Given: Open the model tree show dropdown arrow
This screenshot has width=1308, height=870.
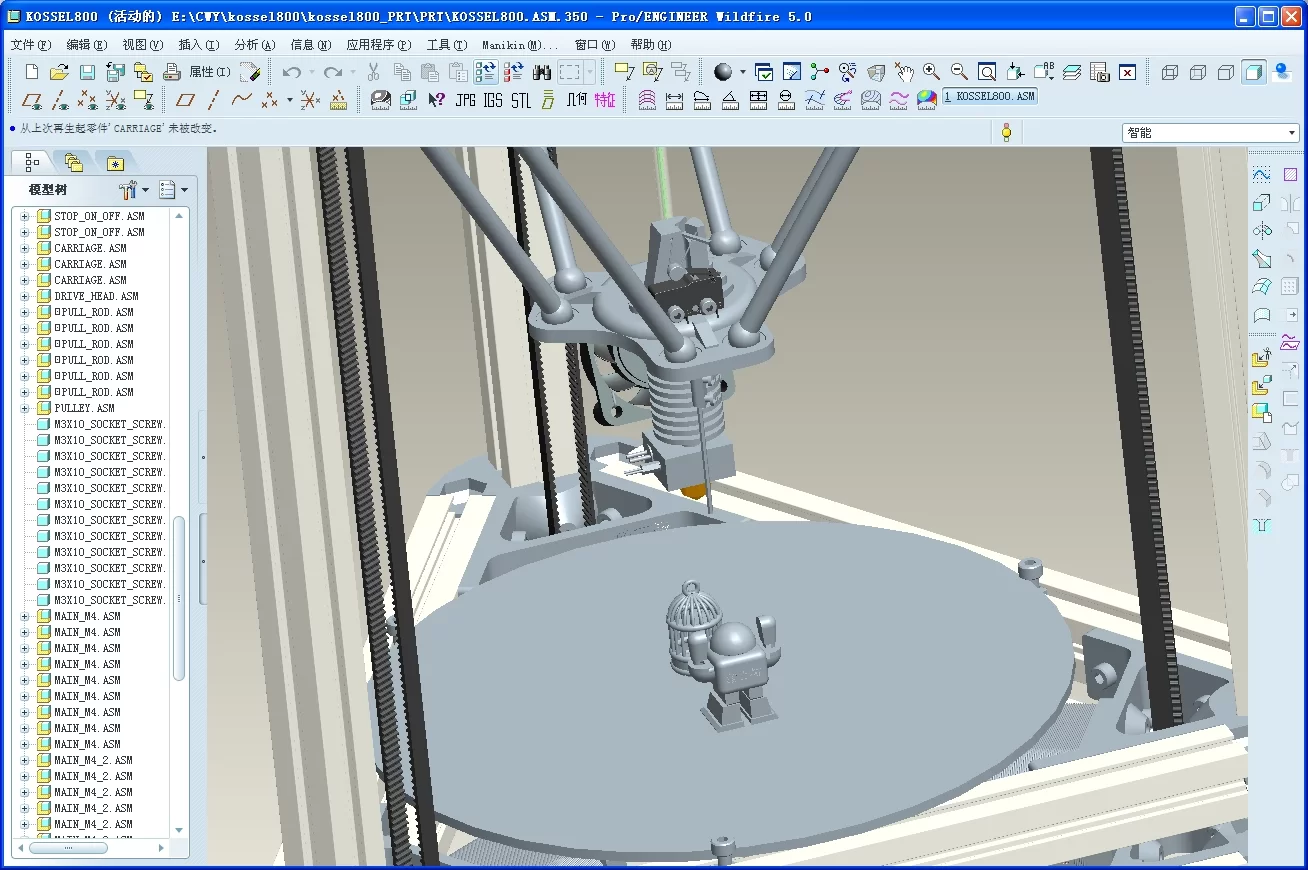Looking at the screenshot, I should pos(184,190).
